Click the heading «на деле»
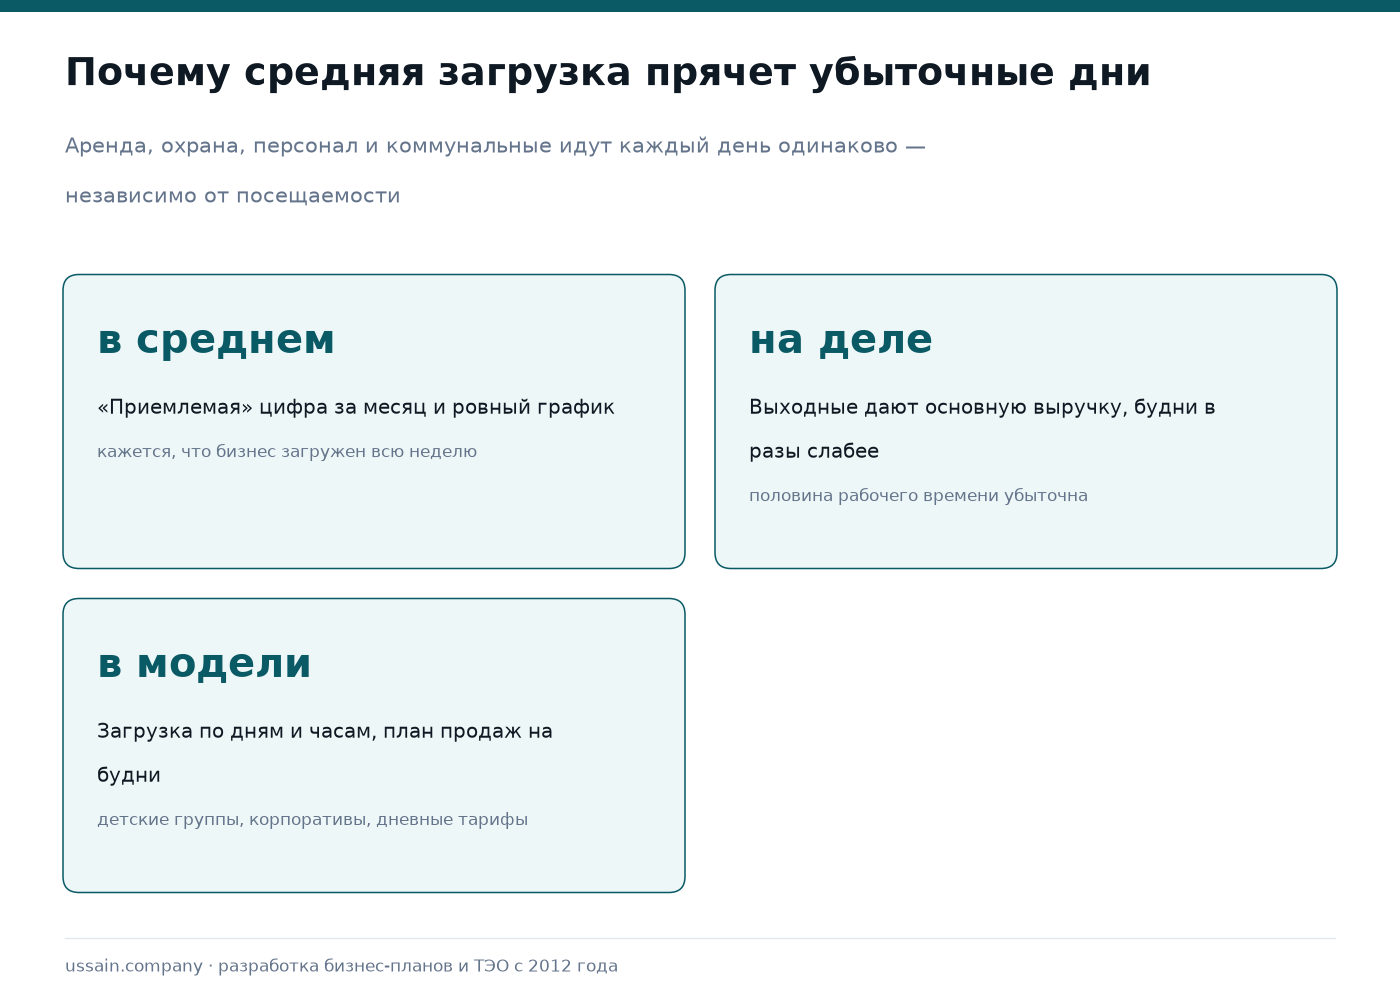 [x=841, y=340]
